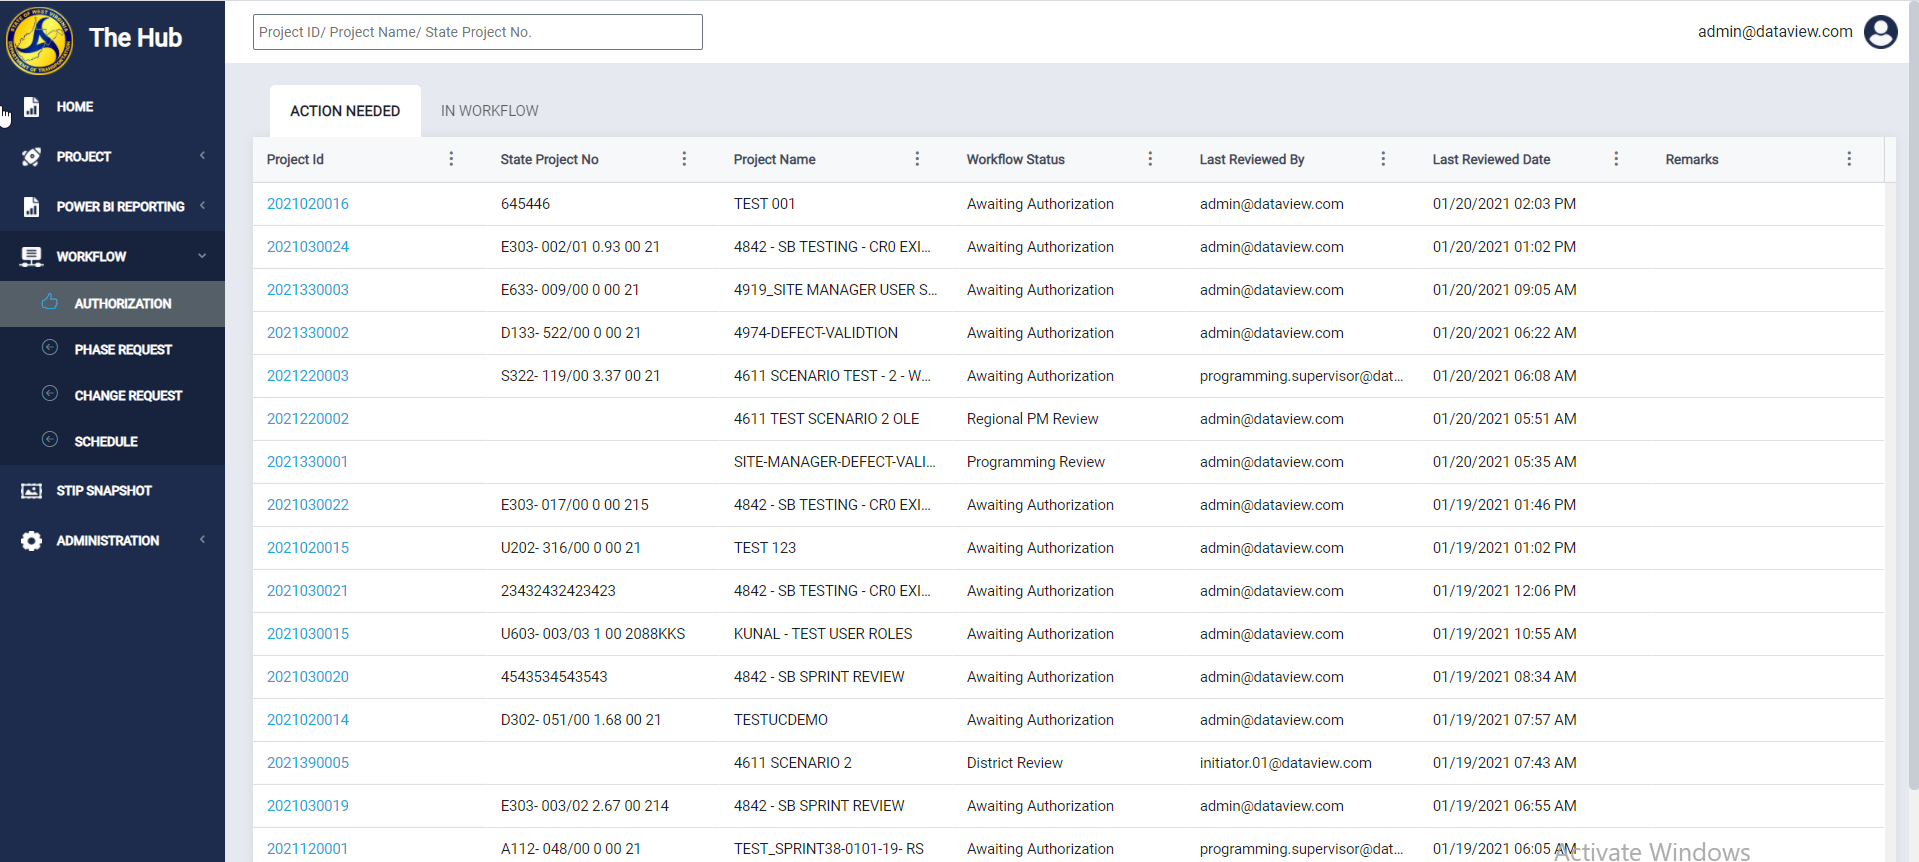Expand the Power BI Reporting chevron
This screenshot has height=862, width=1919.
[202, 206]
